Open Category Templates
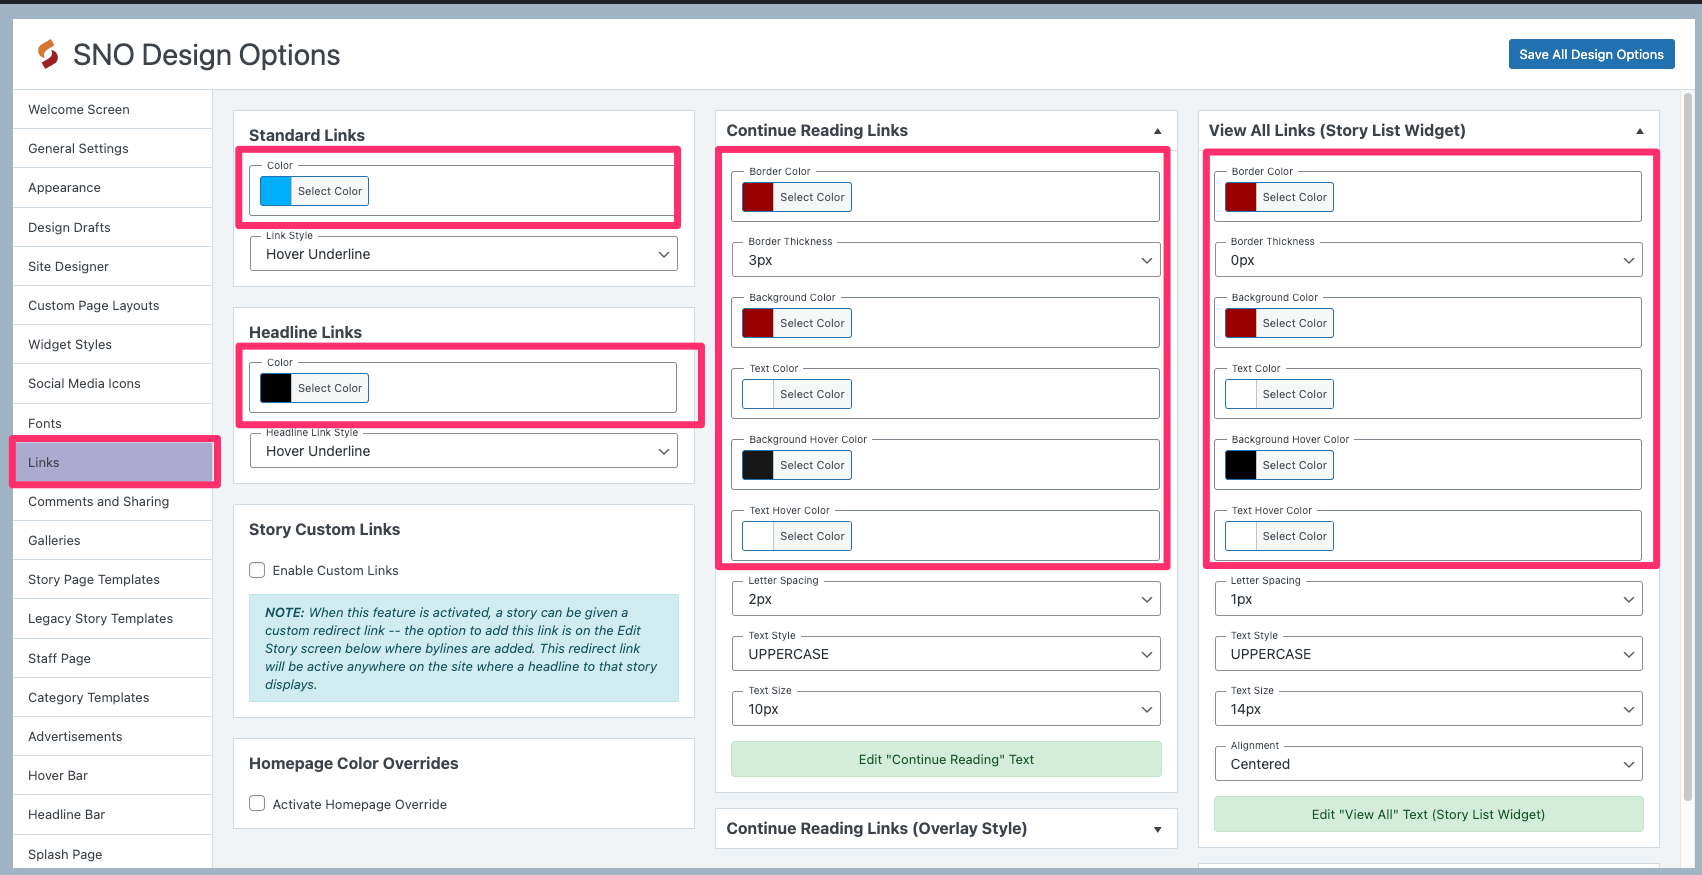Viewport: 1702px width, 875px height. tap(113, 697)
